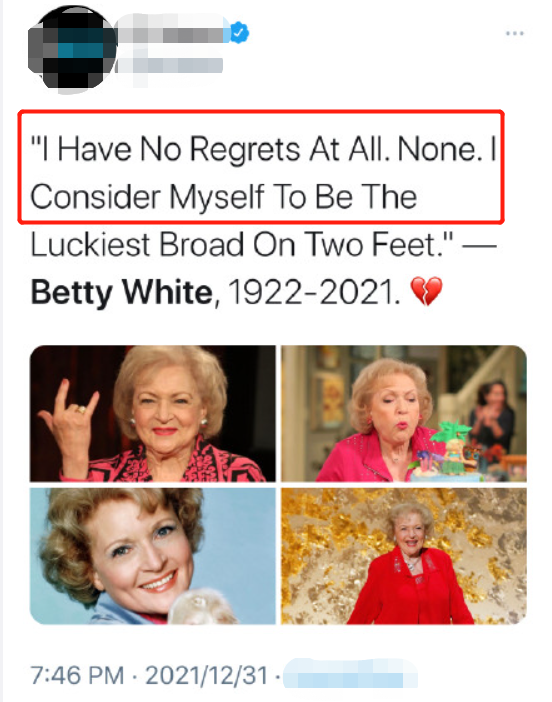The image size is (552, 702).
Task: Open bottom-right gold background photo
Action: point(404,556)
